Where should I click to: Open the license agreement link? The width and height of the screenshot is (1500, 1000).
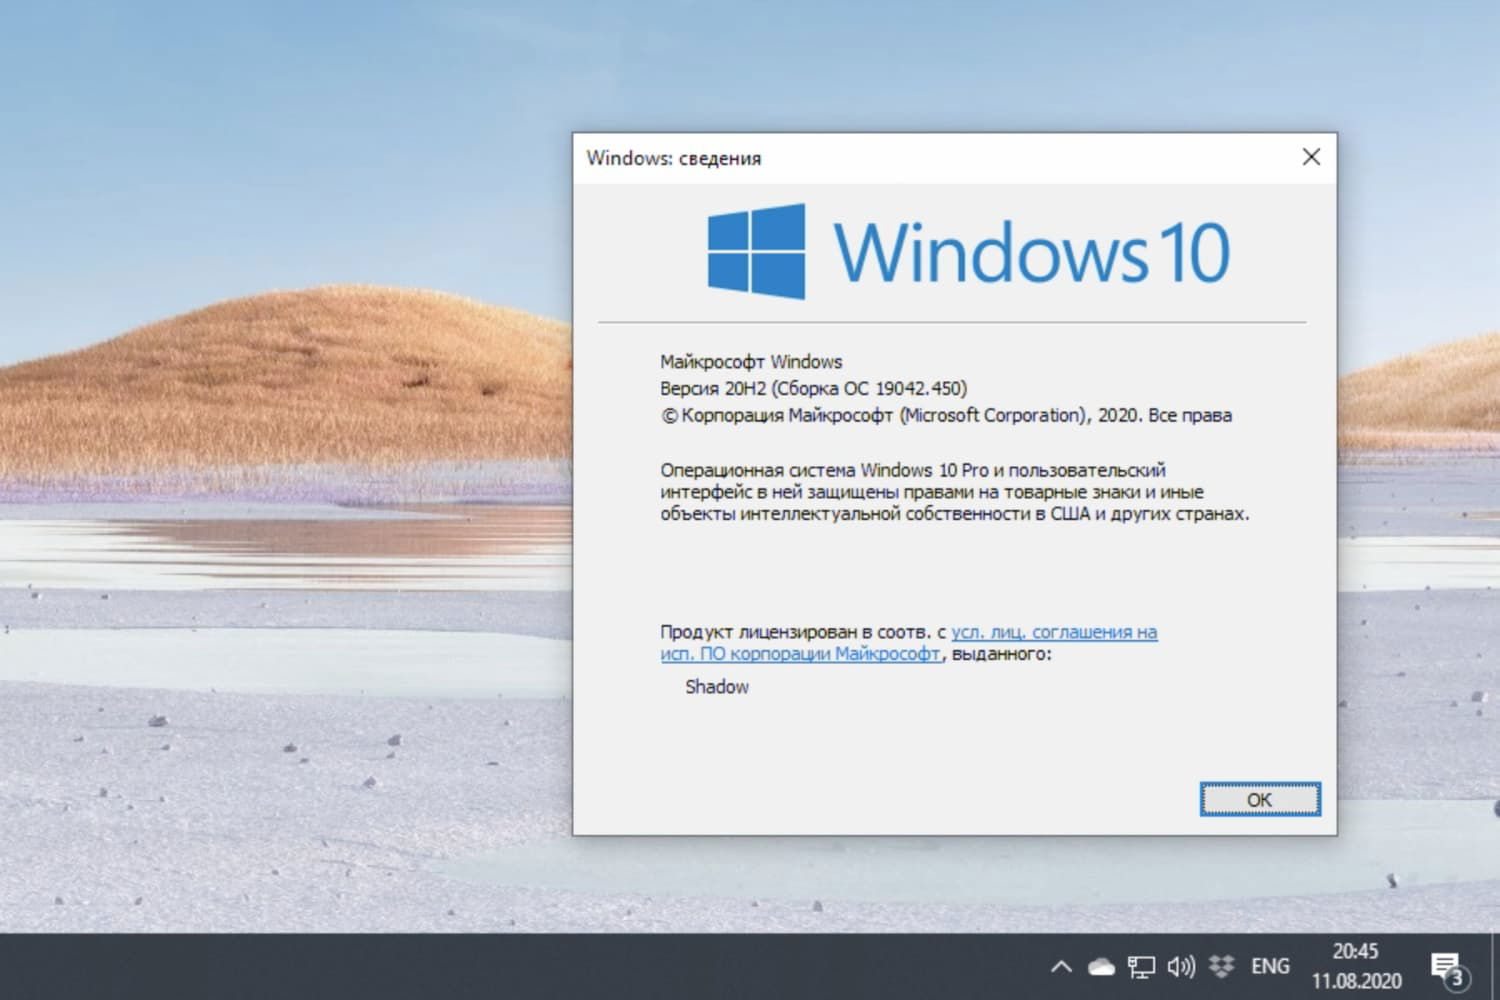pyautogui.click(x=1054, y=632)
